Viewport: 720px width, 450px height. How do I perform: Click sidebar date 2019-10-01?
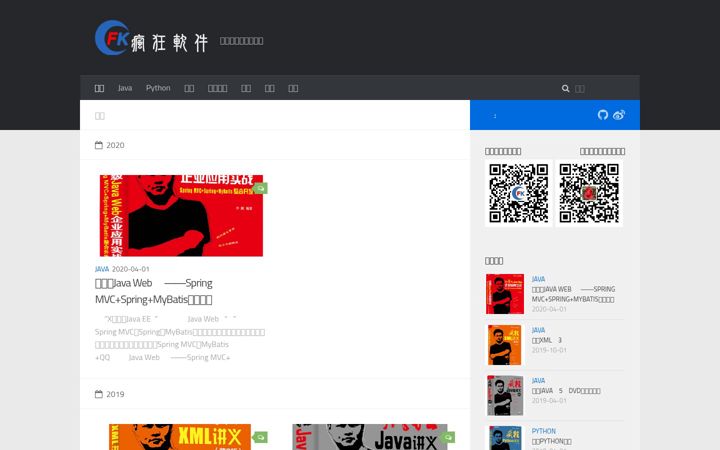click(x=549, y=350)
